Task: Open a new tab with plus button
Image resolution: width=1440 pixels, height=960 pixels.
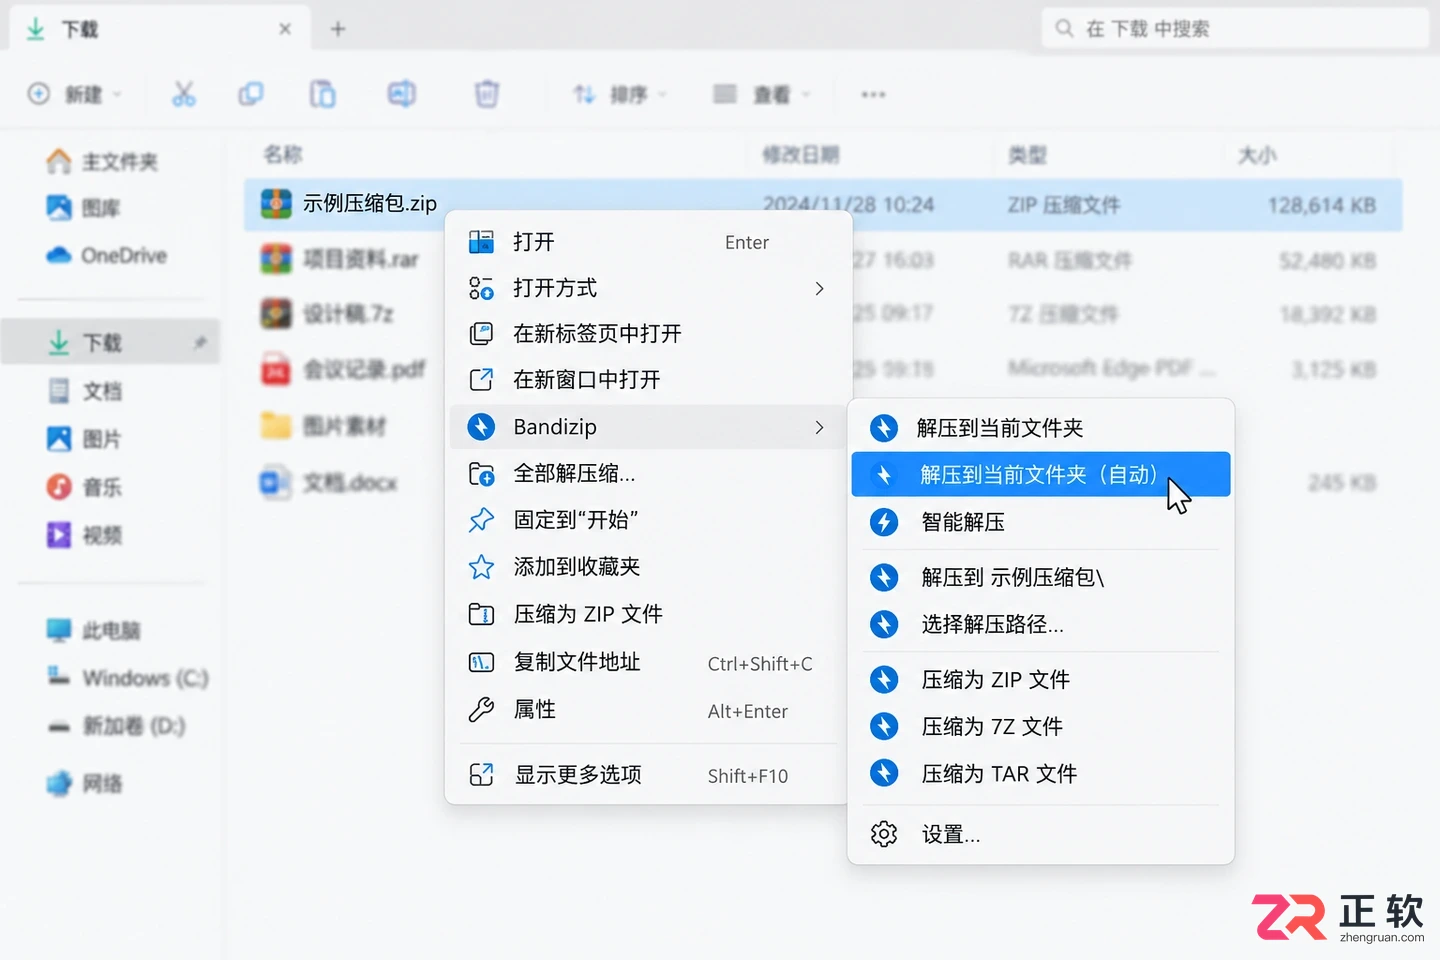Action: pyautogui.click(x=338, y=29)
